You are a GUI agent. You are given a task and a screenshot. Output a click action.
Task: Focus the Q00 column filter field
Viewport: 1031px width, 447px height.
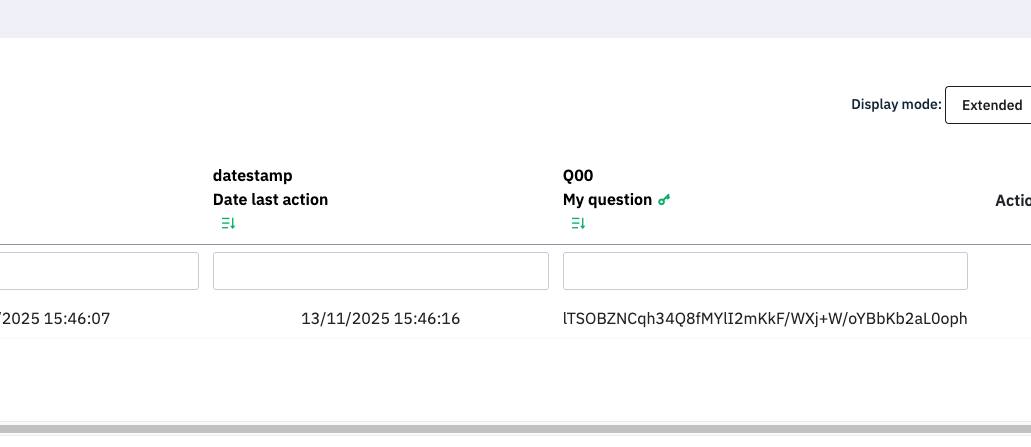(765, 271)
